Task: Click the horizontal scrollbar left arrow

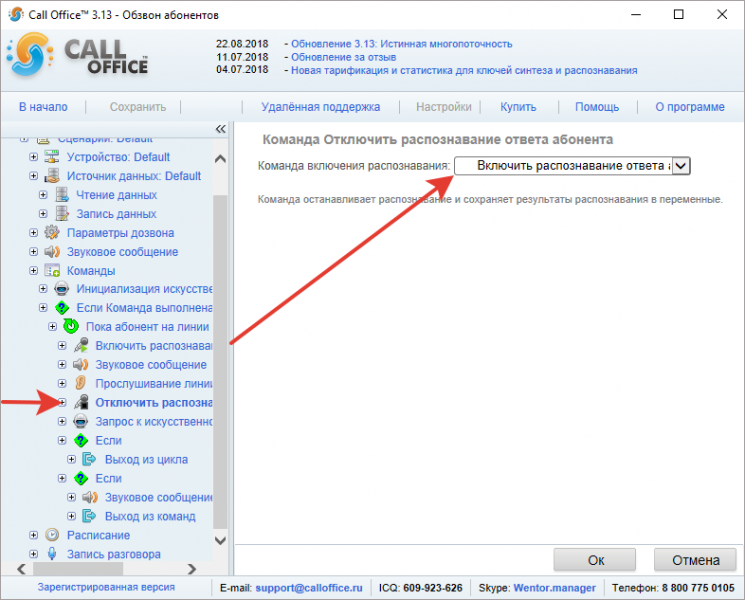Action: (x=21, y=569)
